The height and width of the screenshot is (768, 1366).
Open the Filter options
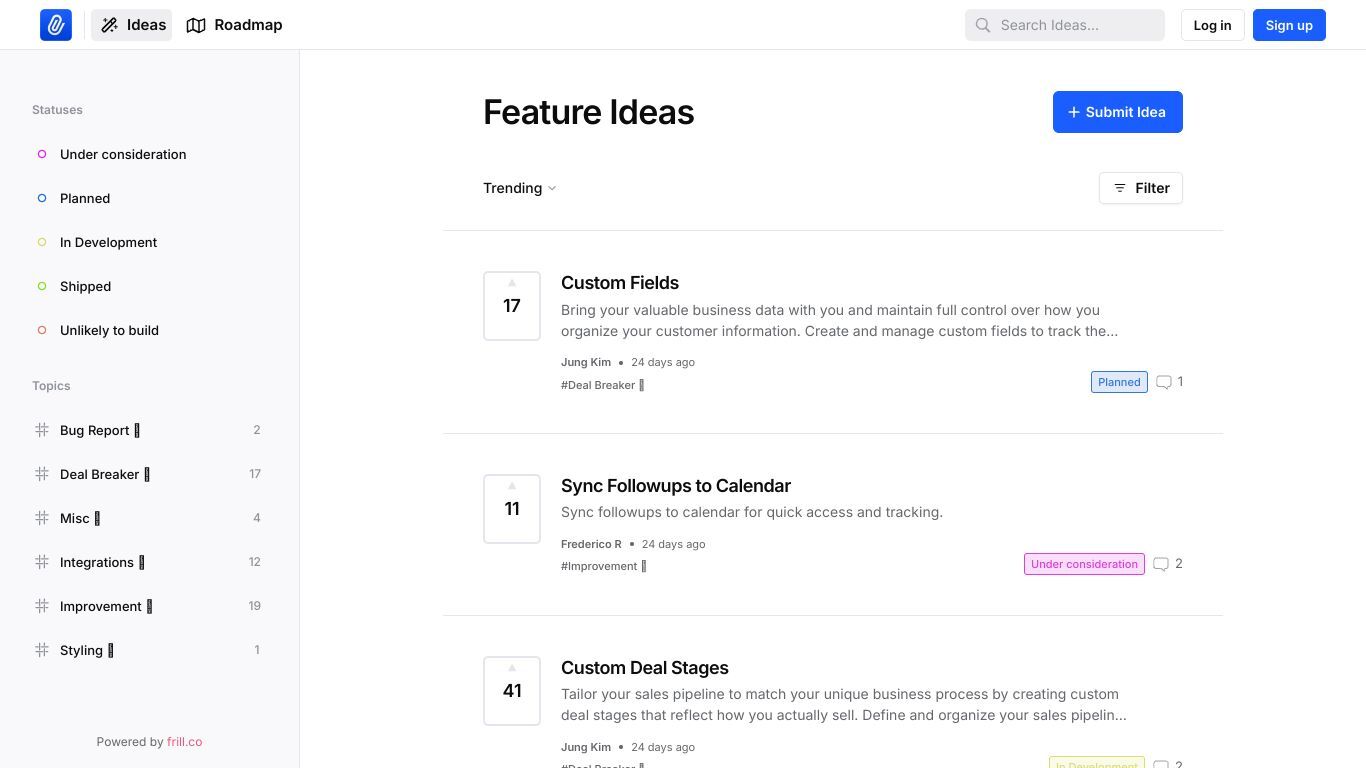[x=1141, y=188]
